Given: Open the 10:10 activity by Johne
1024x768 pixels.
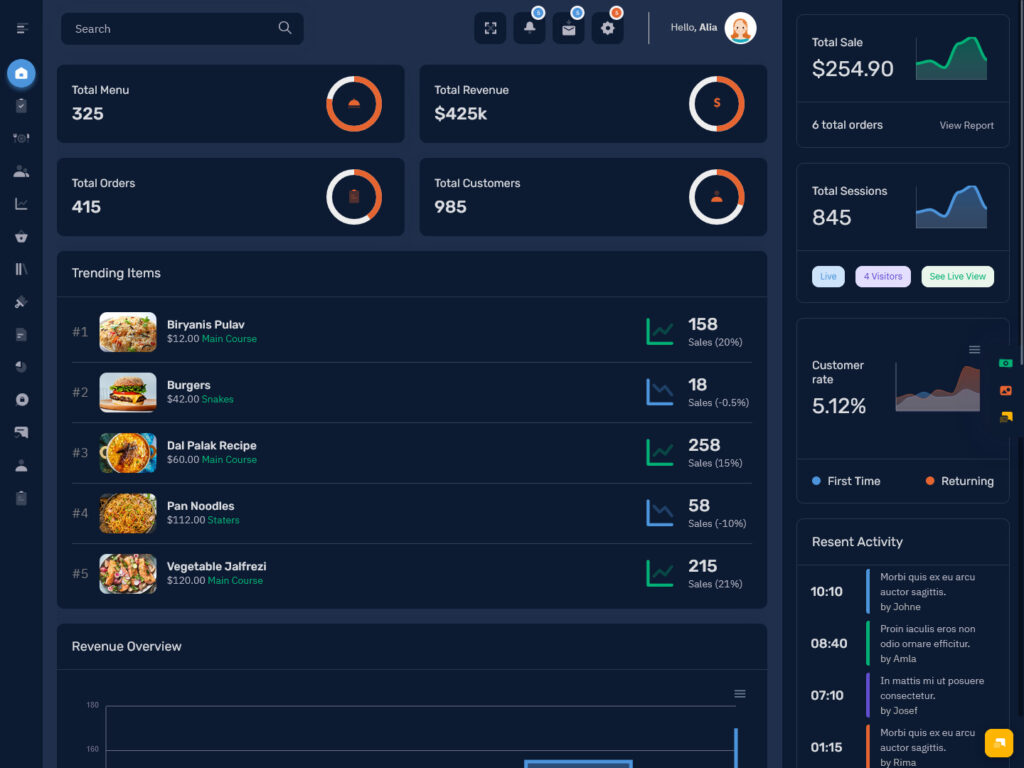Looking at the screenshot, I should point(903,592).
